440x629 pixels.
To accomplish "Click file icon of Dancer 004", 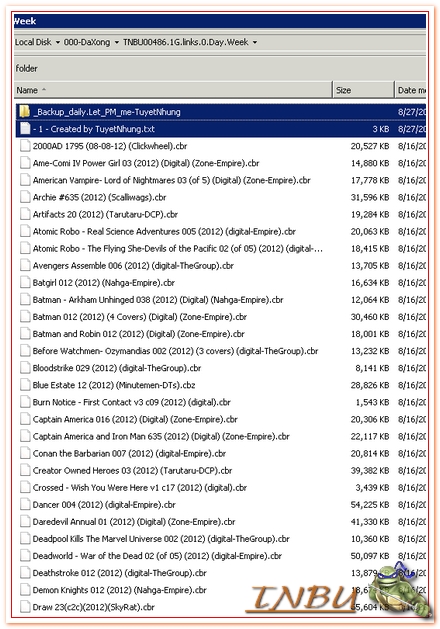I will pos(25,505).
